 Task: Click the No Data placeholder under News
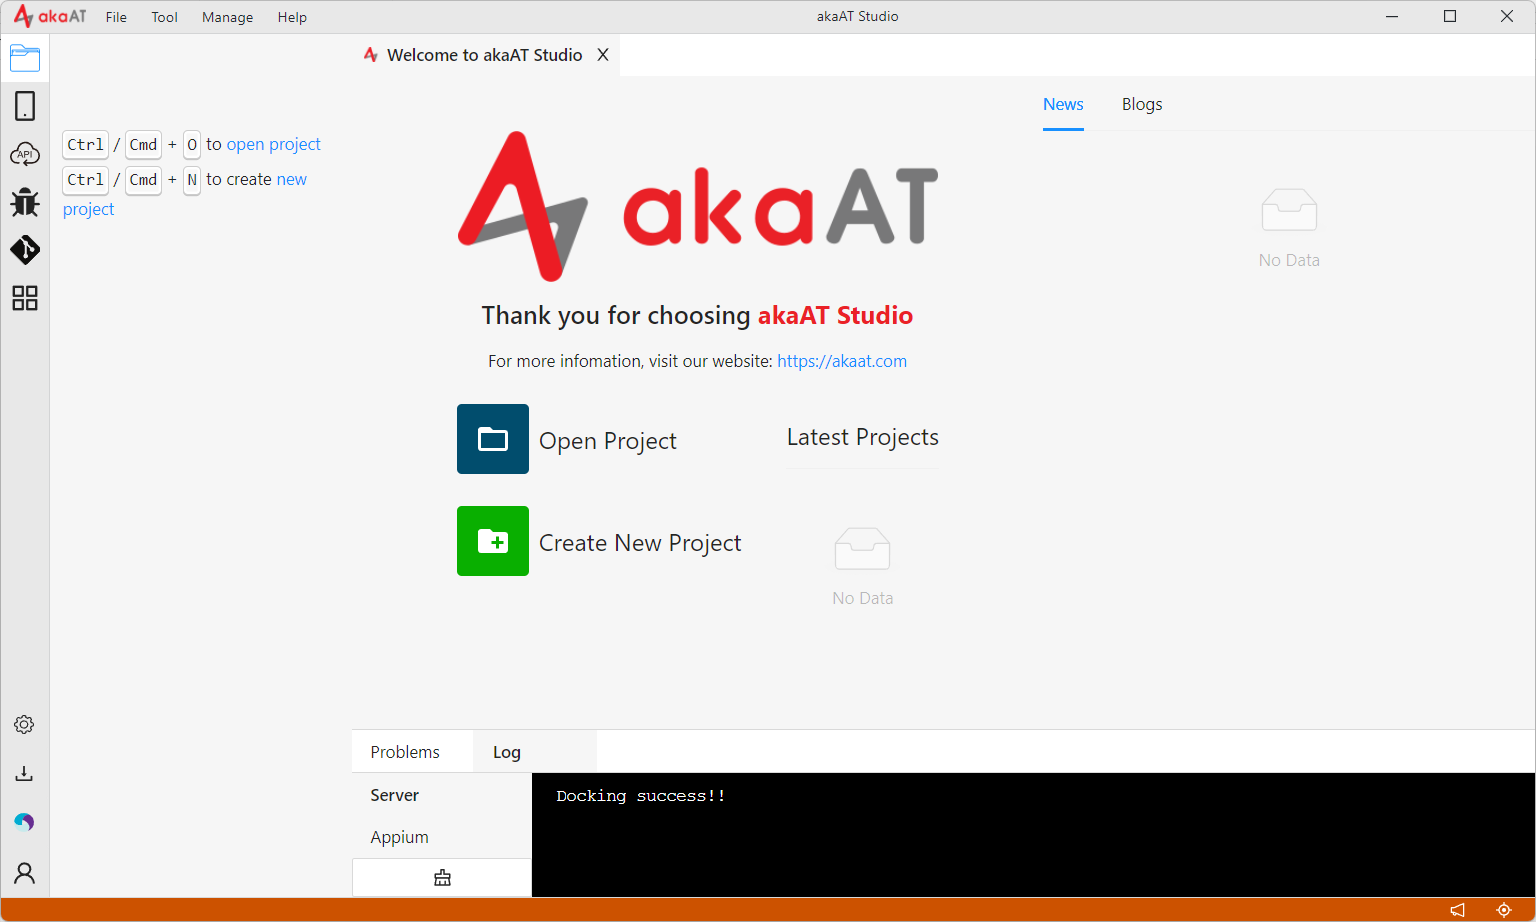(x=1289, y=229)
